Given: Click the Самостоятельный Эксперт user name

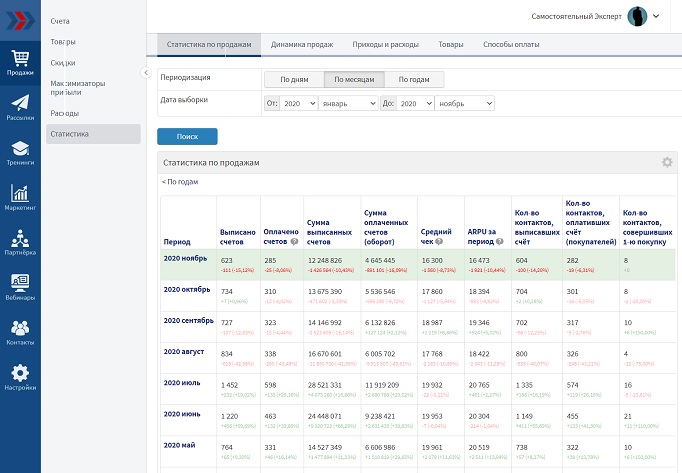Looking at the screenshot, I should pos(576,17).
